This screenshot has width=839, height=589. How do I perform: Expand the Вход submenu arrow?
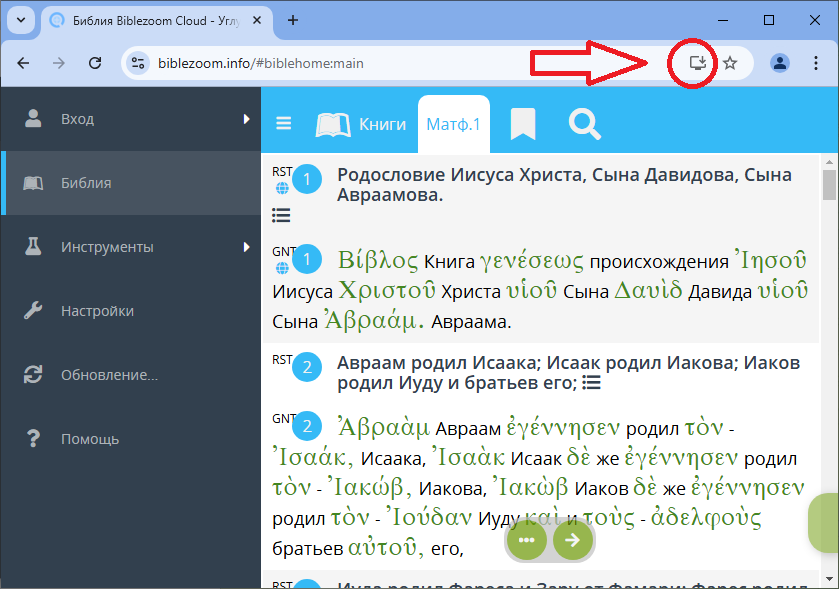[x=246, y=119]
